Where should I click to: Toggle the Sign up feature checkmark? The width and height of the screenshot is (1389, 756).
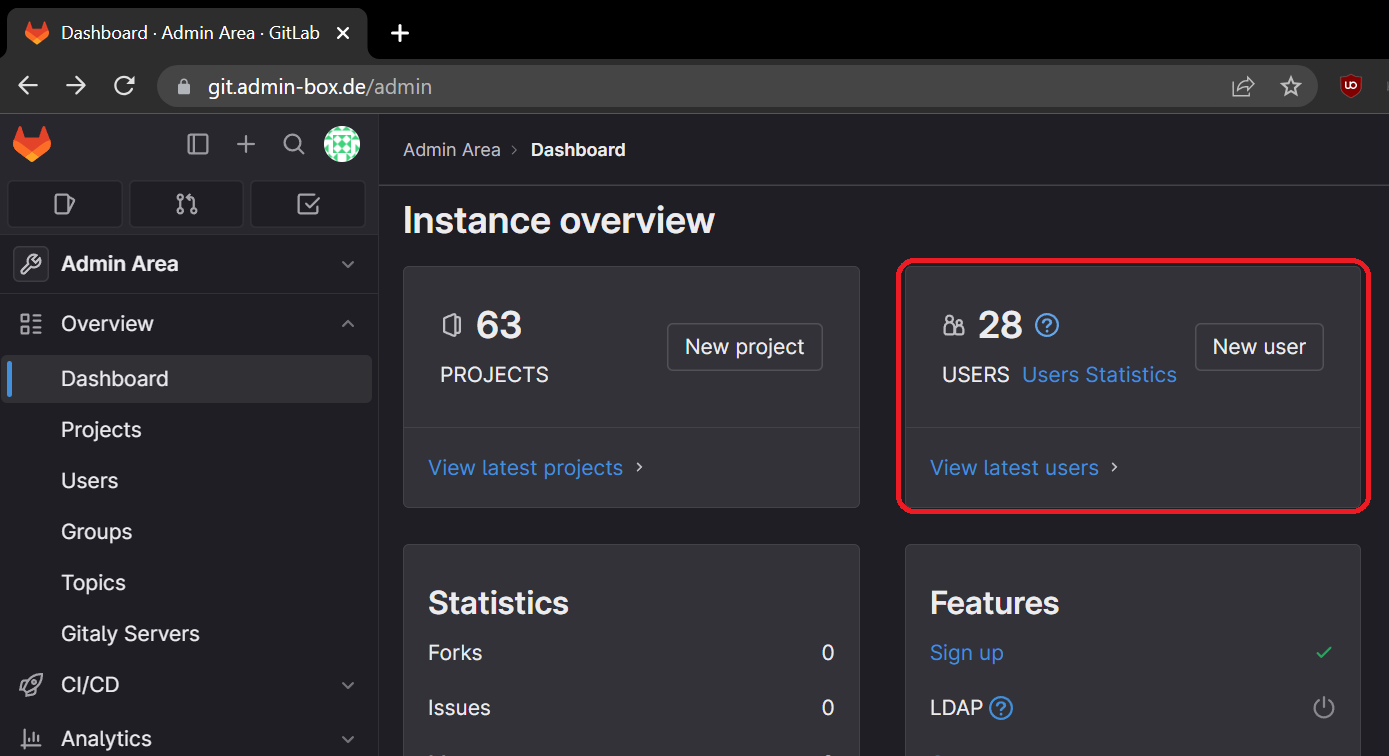pos(1323,652)
